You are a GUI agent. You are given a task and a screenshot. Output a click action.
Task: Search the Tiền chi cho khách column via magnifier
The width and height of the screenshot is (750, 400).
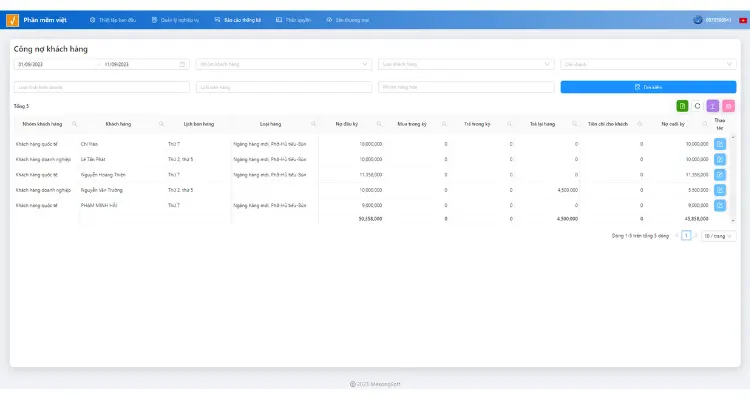640,124
